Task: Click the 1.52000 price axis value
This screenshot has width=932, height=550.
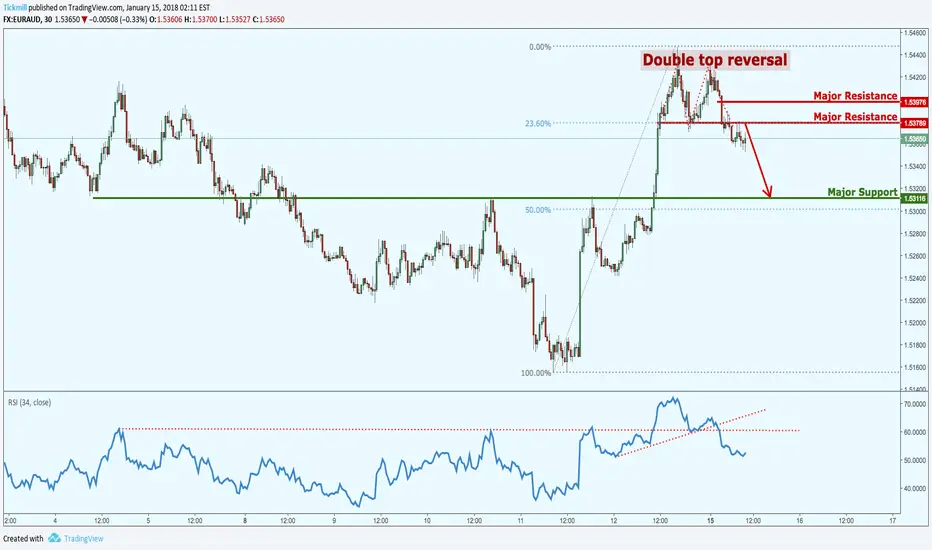Action: (914, 323)
